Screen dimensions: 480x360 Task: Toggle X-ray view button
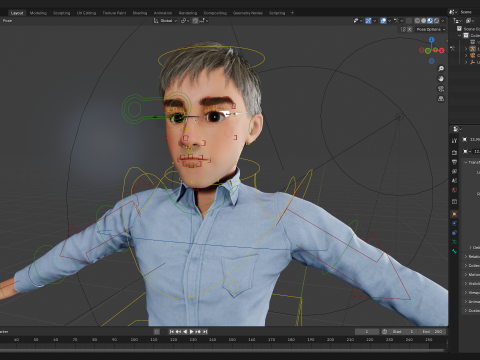pyautogui.click(x=409, y=21)
